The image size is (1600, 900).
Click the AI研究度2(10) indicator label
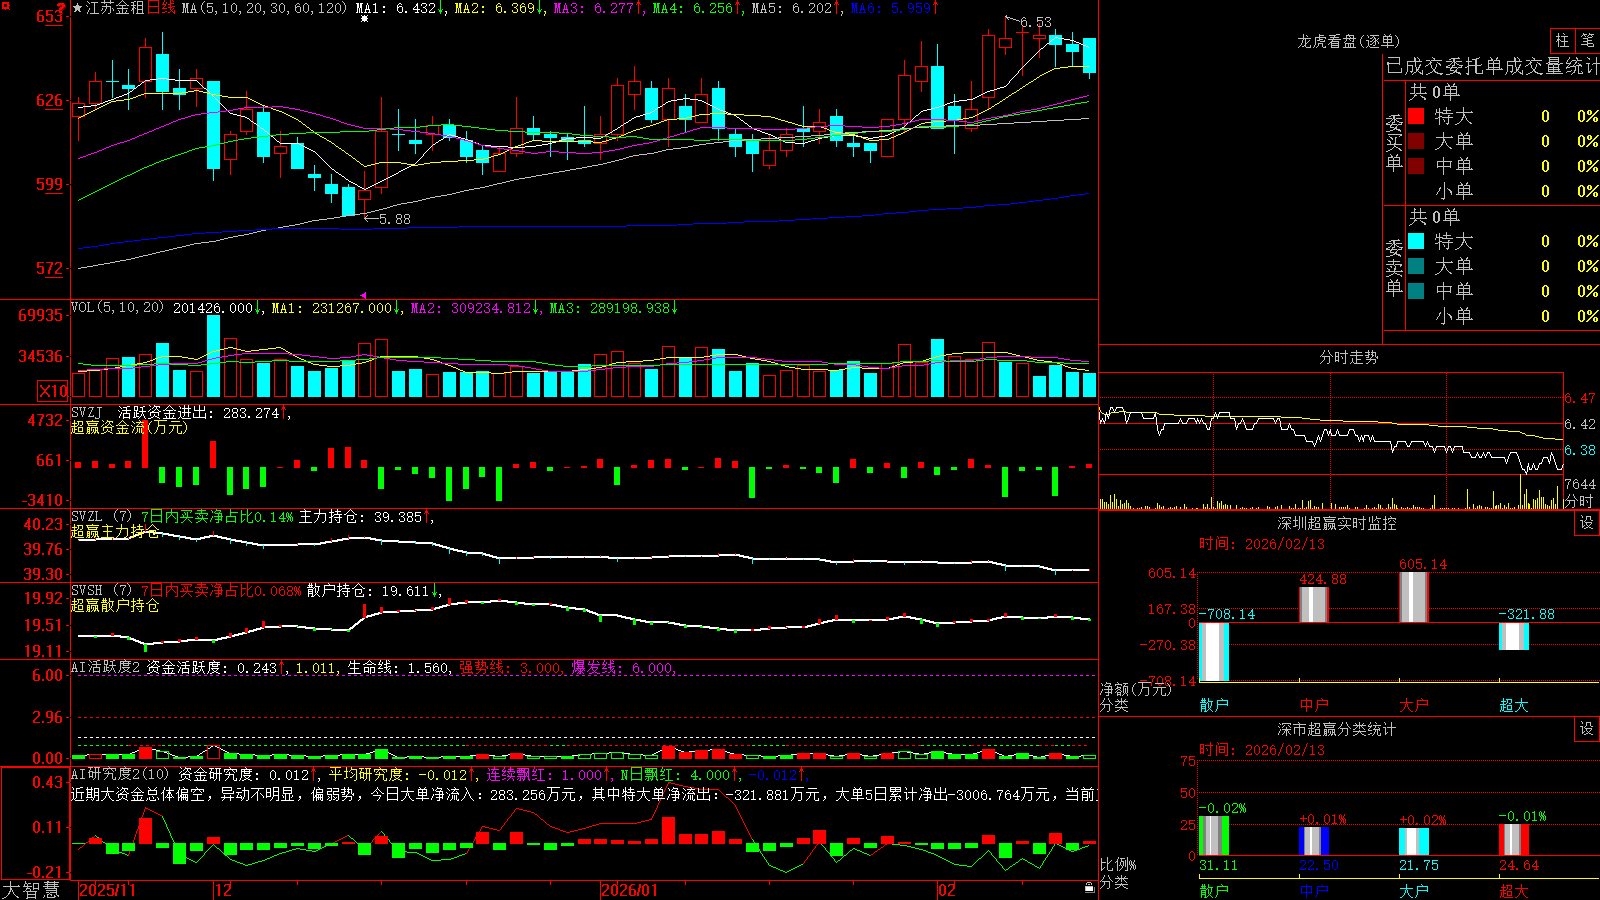click(120, 774)
